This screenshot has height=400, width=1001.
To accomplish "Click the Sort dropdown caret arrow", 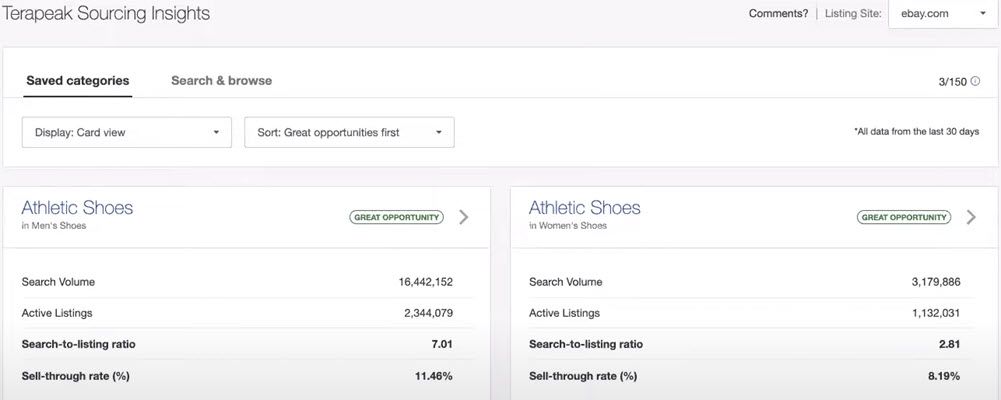I will click(439, 133).
